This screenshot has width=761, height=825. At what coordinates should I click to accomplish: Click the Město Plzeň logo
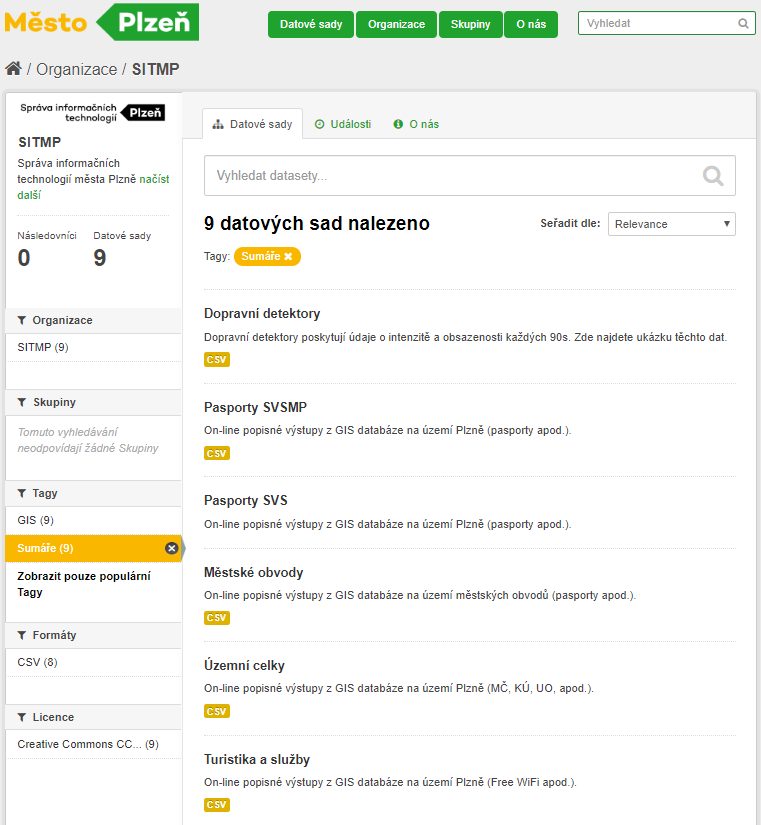pyautogui.click(x=102, y=22)
